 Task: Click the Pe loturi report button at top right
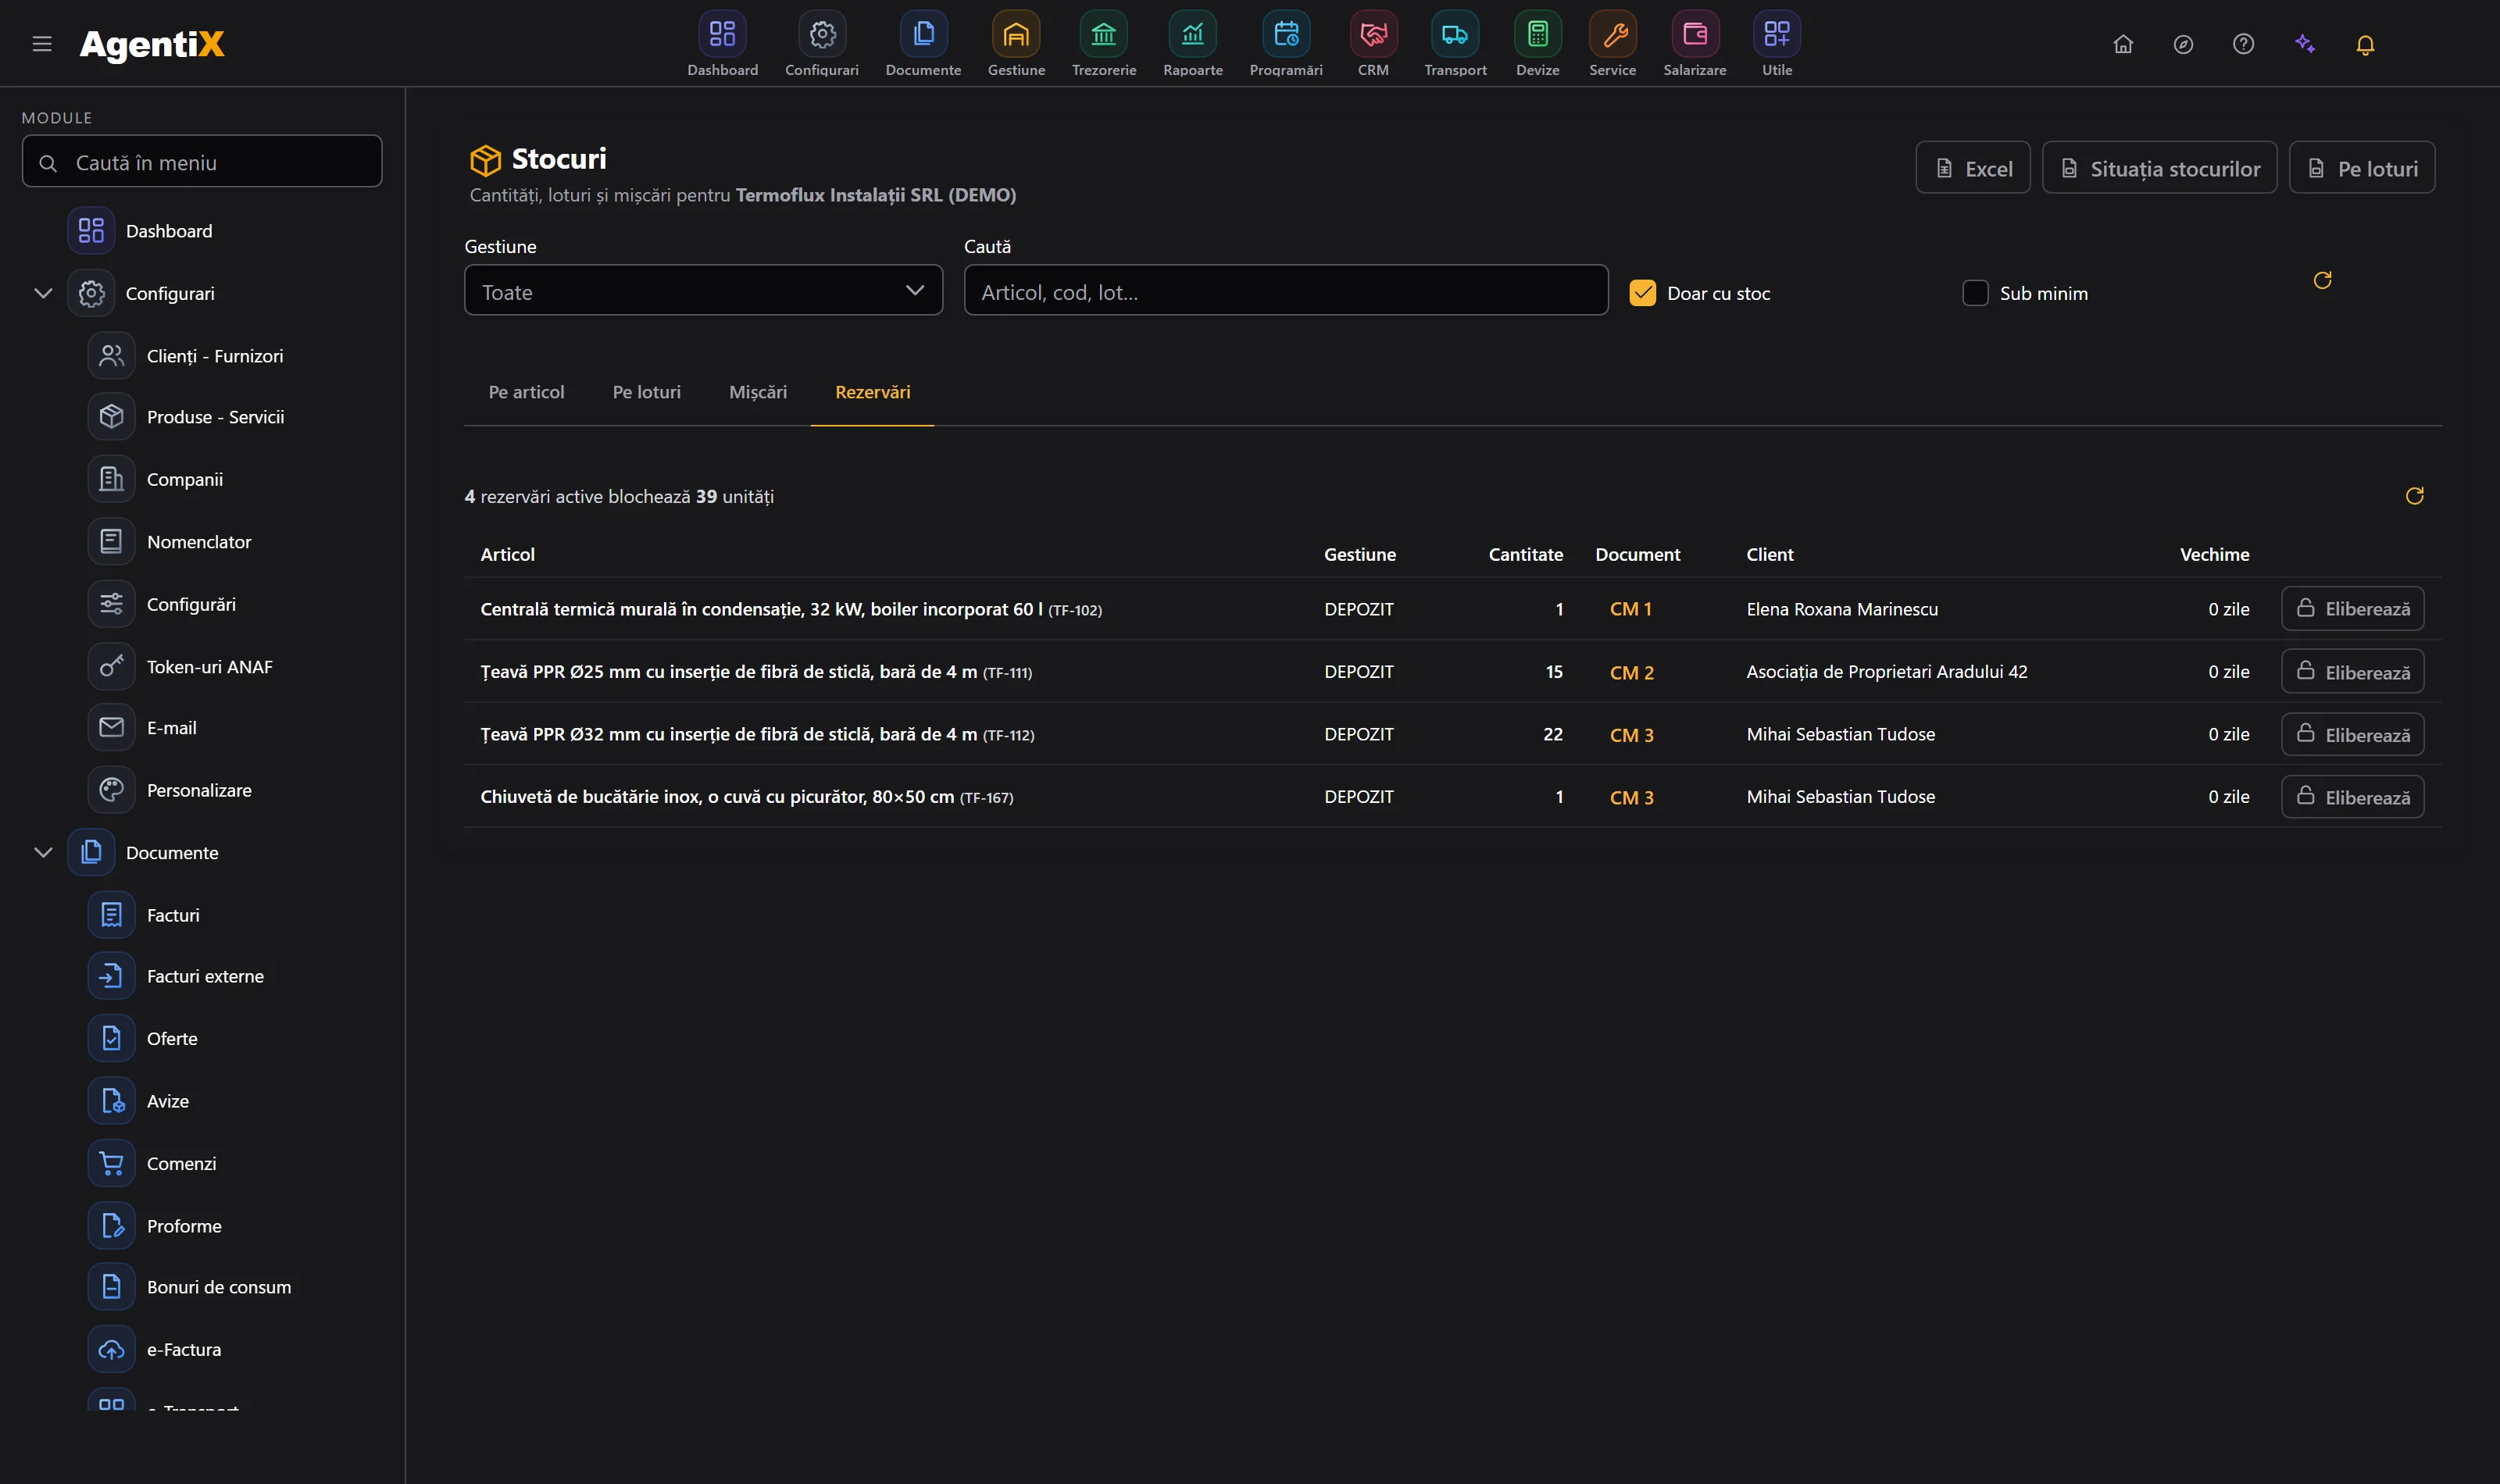tap(2361, 168)
